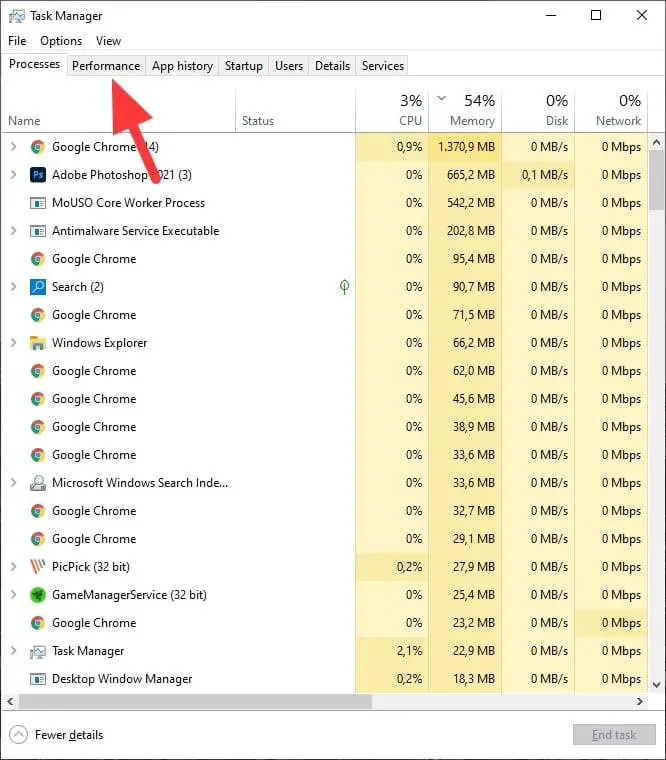Click the green leaf status icon on the Search row

(344, 287)
